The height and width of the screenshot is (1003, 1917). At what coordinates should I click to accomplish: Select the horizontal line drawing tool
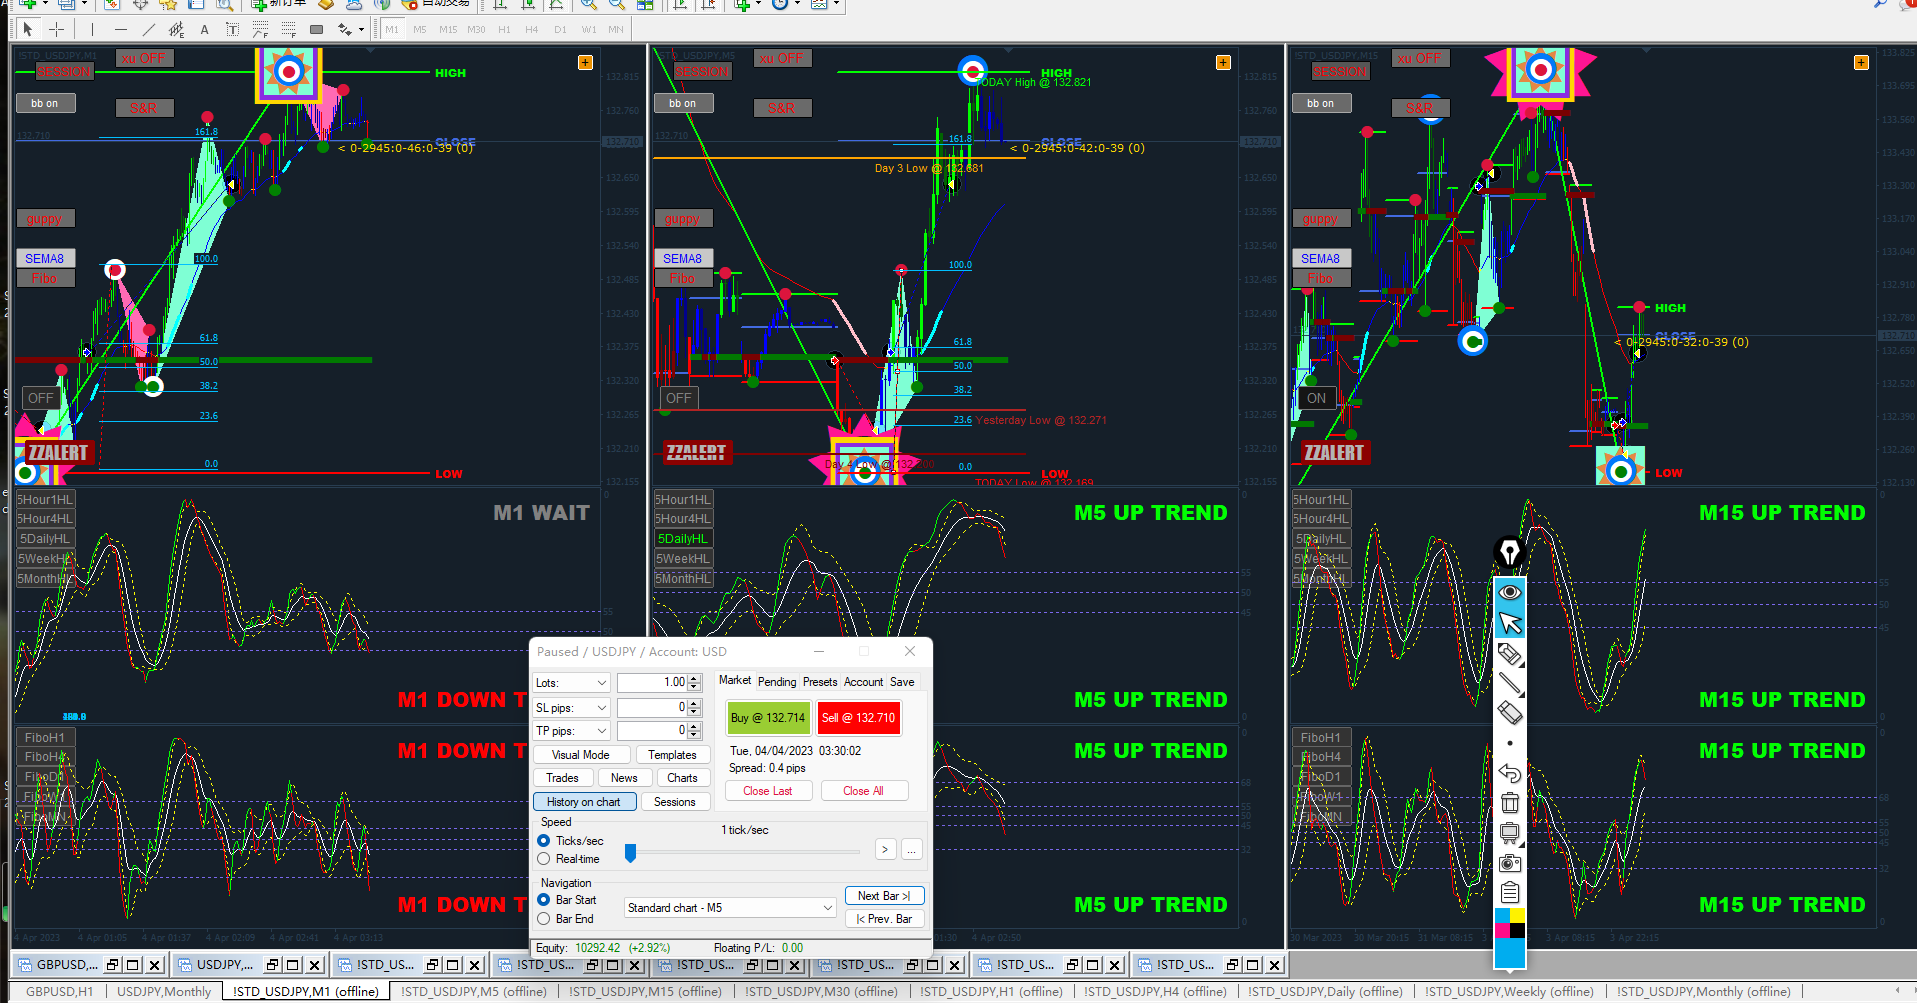pos(120,29)
